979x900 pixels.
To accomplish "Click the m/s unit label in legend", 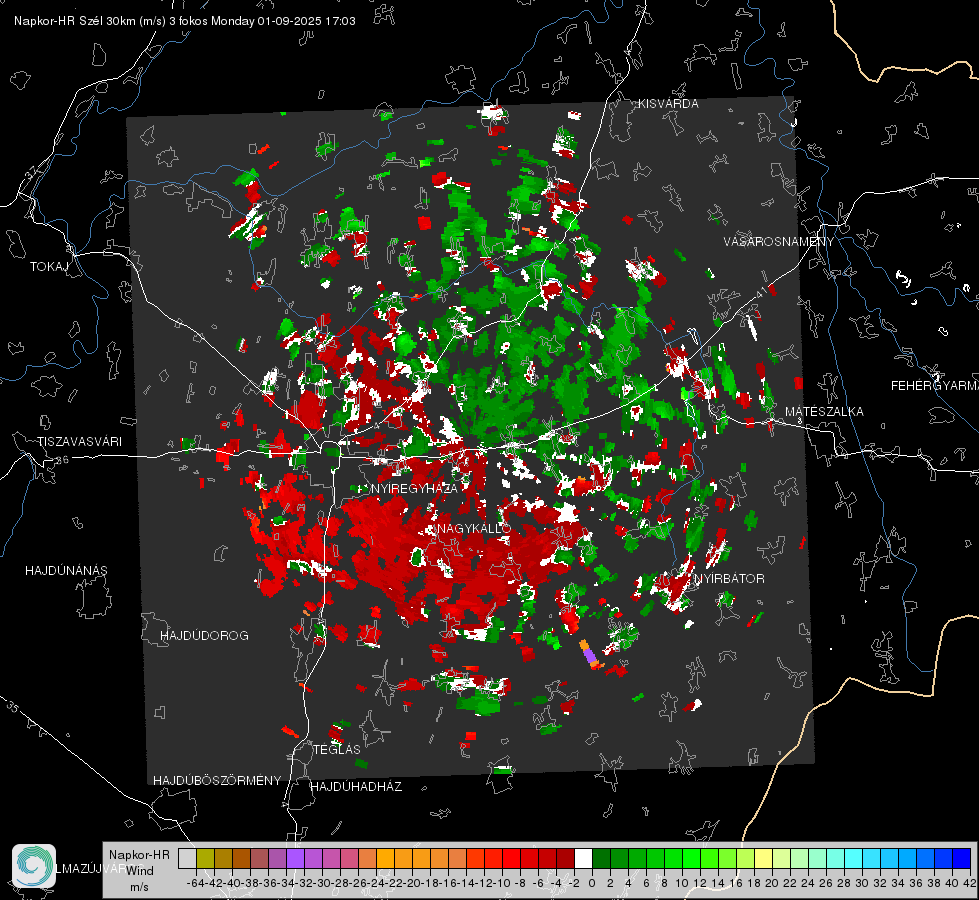I will (139, 887).
